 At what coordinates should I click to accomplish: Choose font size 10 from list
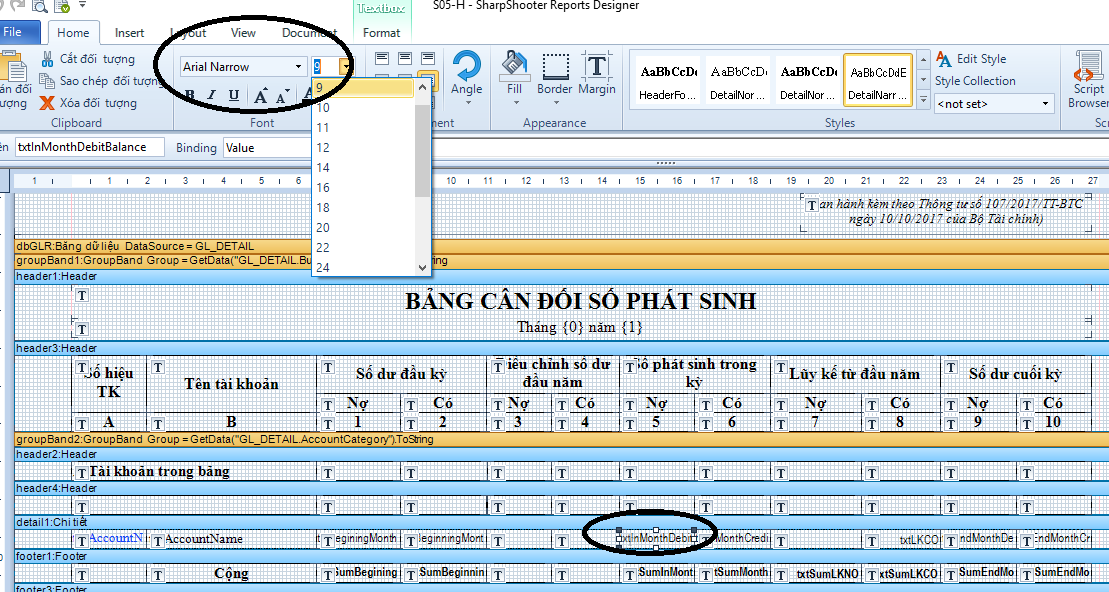(x=362, y=108)
